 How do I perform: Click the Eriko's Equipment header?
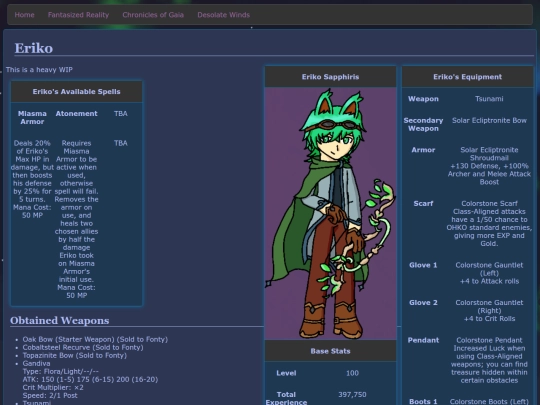click(x=467, y=77)
